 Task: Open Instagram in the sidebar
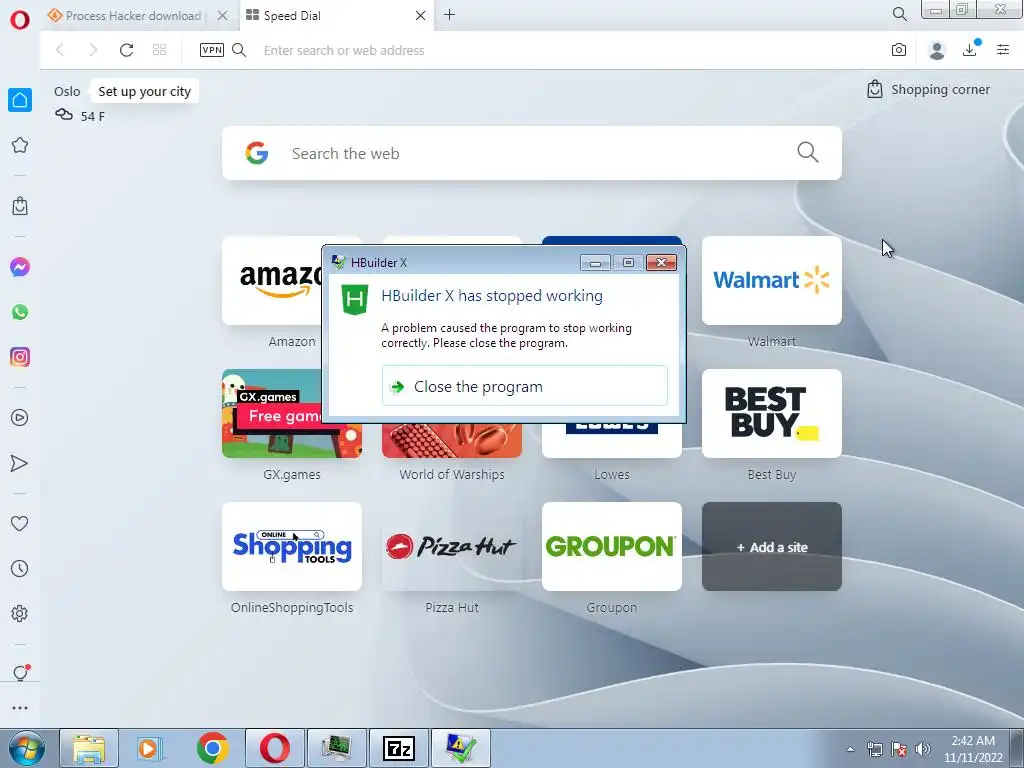[x=20, y=357]
